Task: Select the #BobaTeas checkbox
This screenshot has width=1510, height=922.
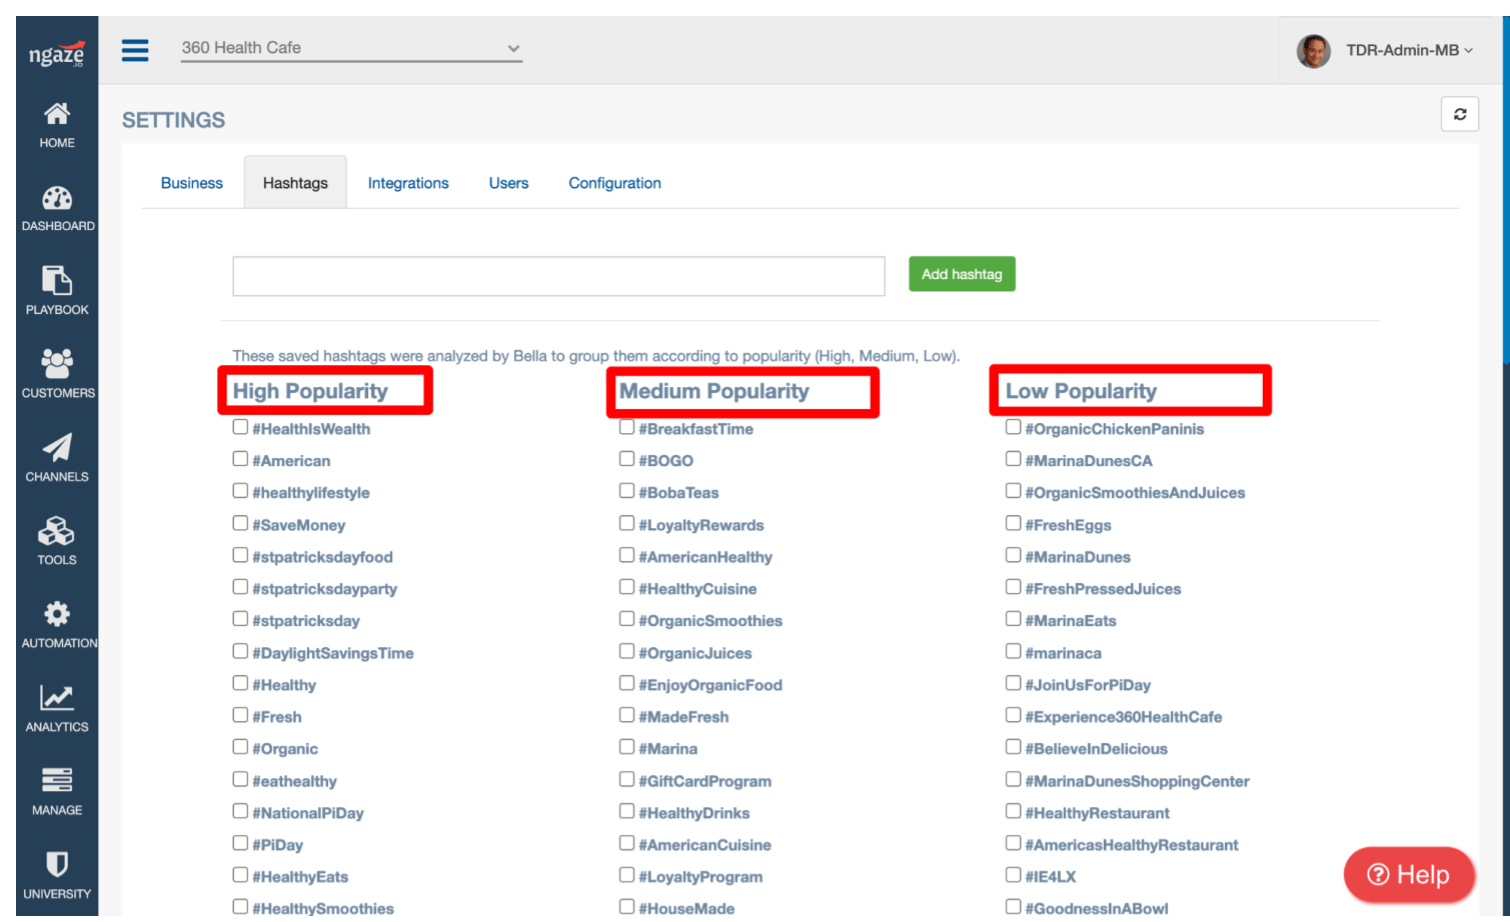Action: click(x=627, y=491)
